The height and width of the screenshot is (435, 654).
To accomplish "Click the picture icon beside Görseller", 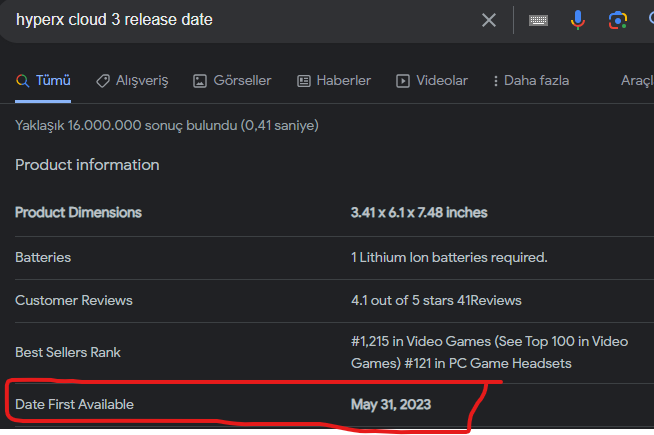I will [x=200, y=81].
